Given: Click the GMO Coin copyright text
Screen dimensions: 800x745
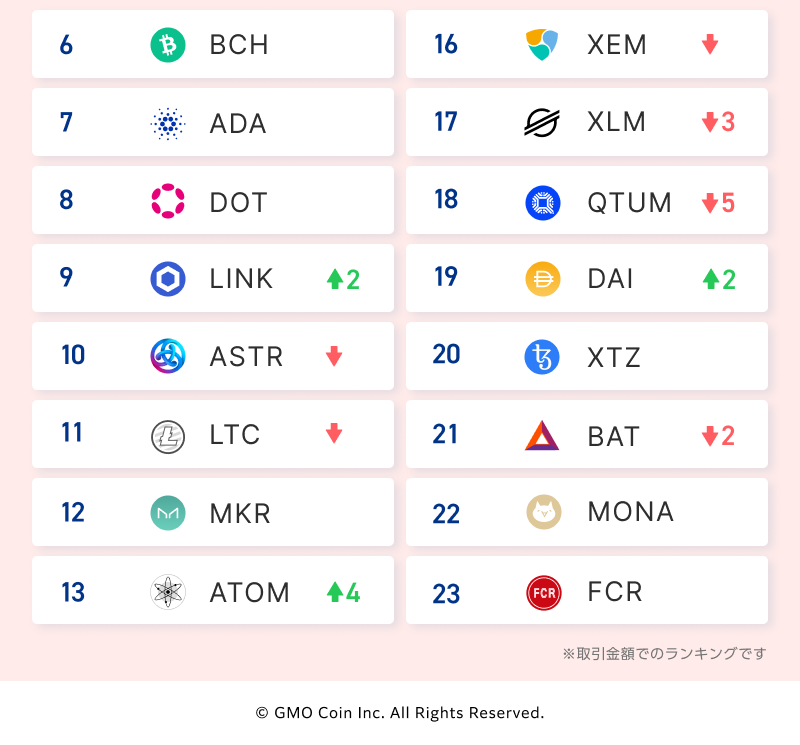Looking at the screenshot, I should tap(400, 713).
